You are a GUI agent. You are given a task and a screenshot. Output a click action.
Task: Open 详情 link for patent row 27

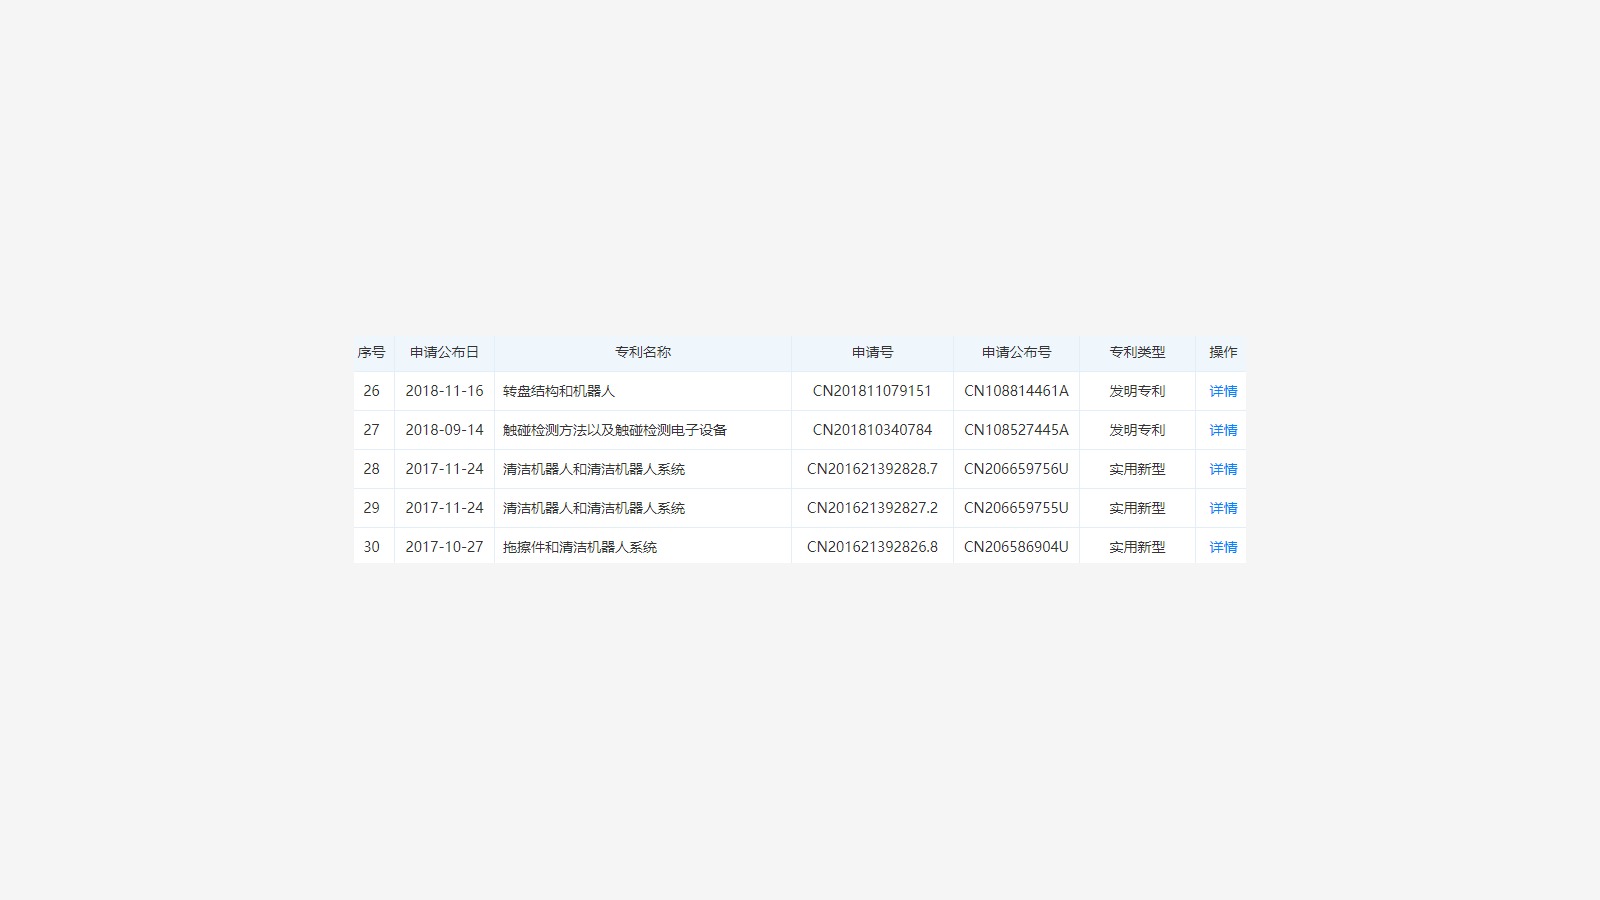[x=1223, y=430]
